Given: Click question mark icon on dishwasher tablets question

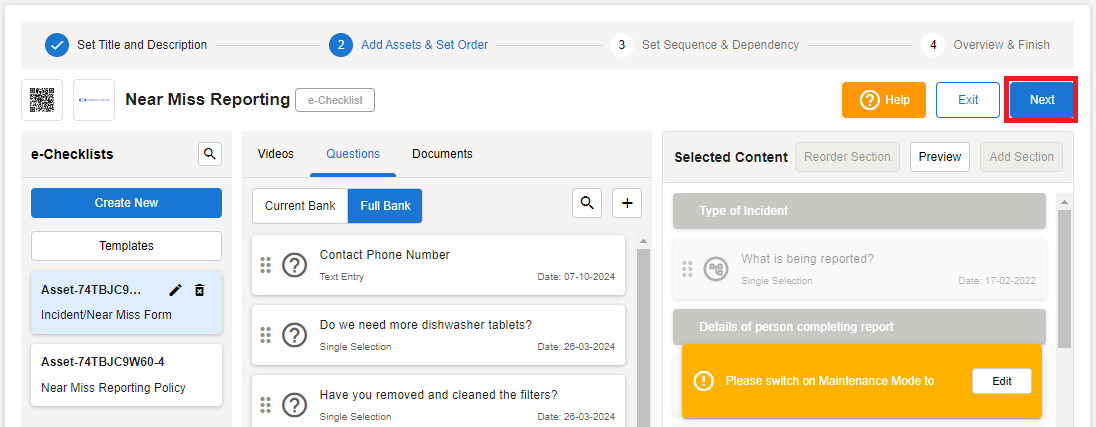Looking at the screenshot, I should tap(294, 335).
